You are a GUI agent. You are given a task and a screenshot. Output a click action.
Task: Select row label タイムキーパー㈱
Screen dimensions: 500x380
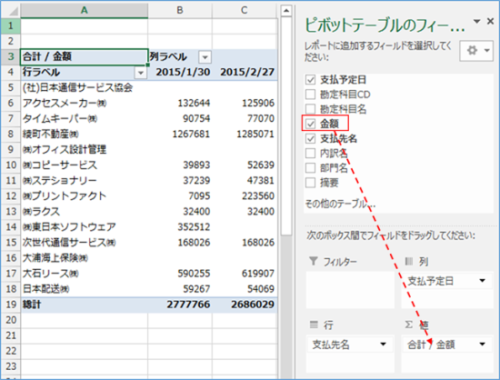pos(84,119)
